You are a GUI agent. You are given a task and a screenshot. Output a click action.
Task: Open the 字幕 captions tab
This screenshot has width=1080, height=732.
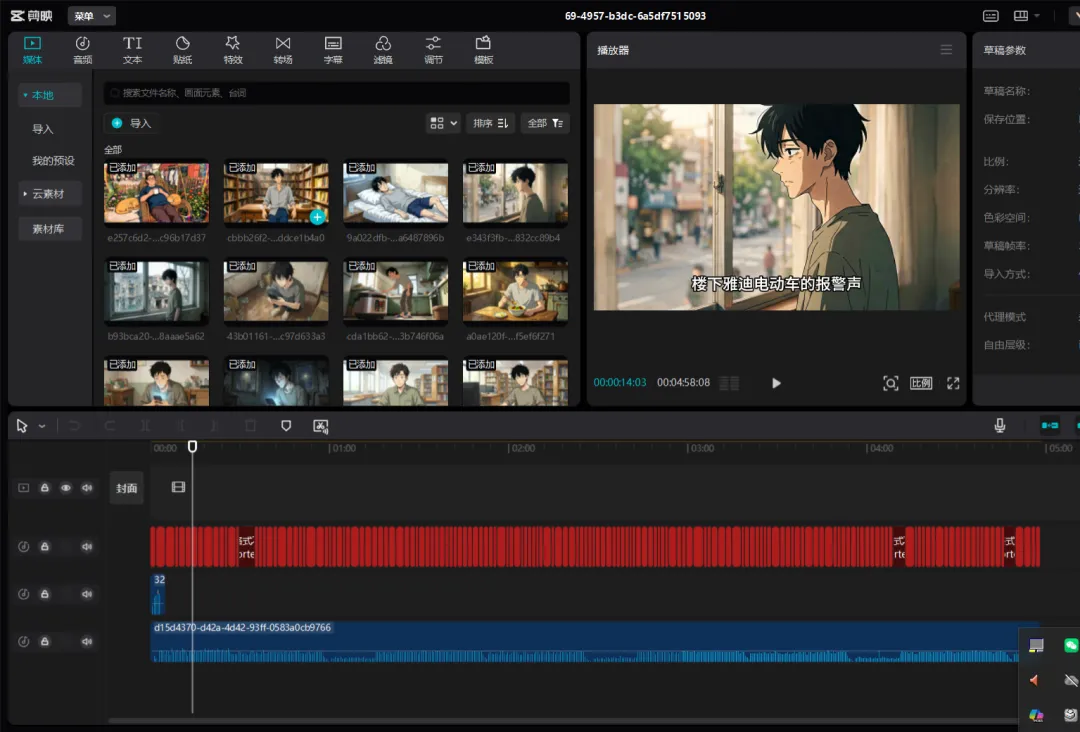pyautogui.click(x=333, y=50)
